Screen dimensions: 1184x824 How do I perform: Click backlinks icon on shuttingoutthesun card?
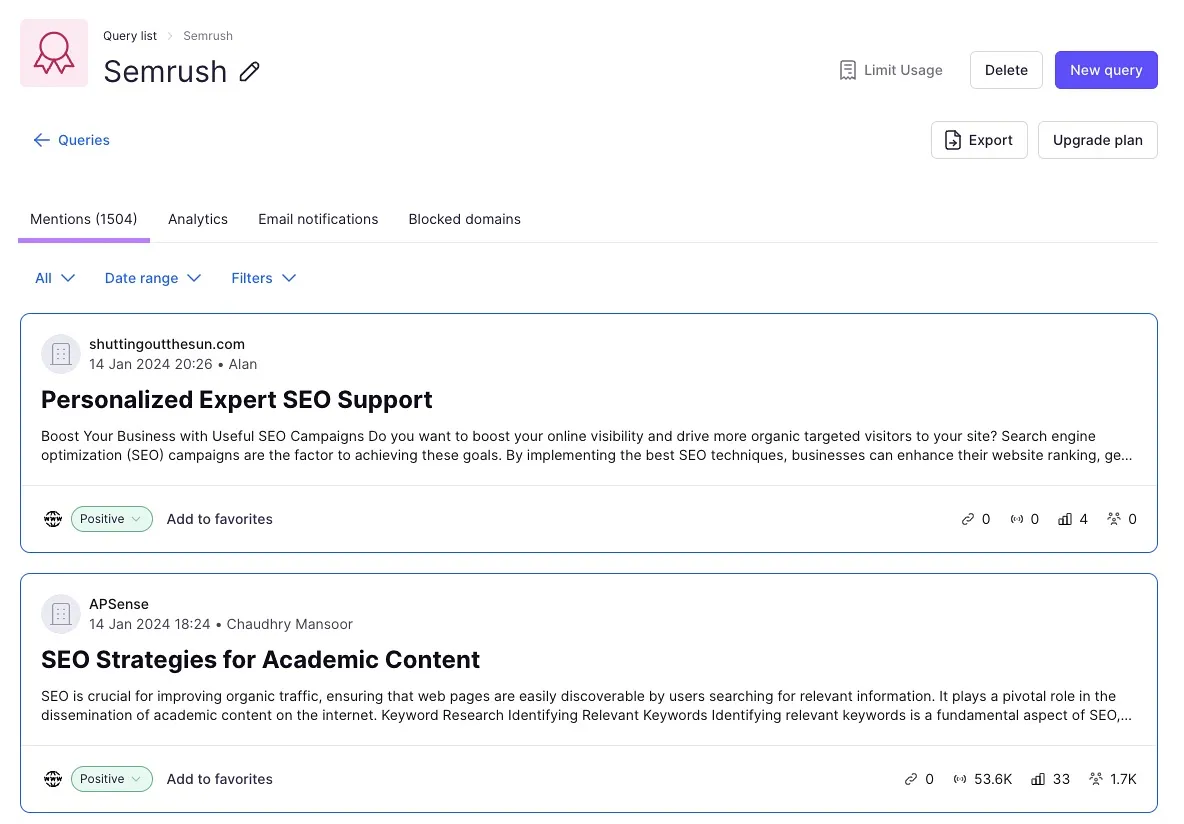pos(967,519)
